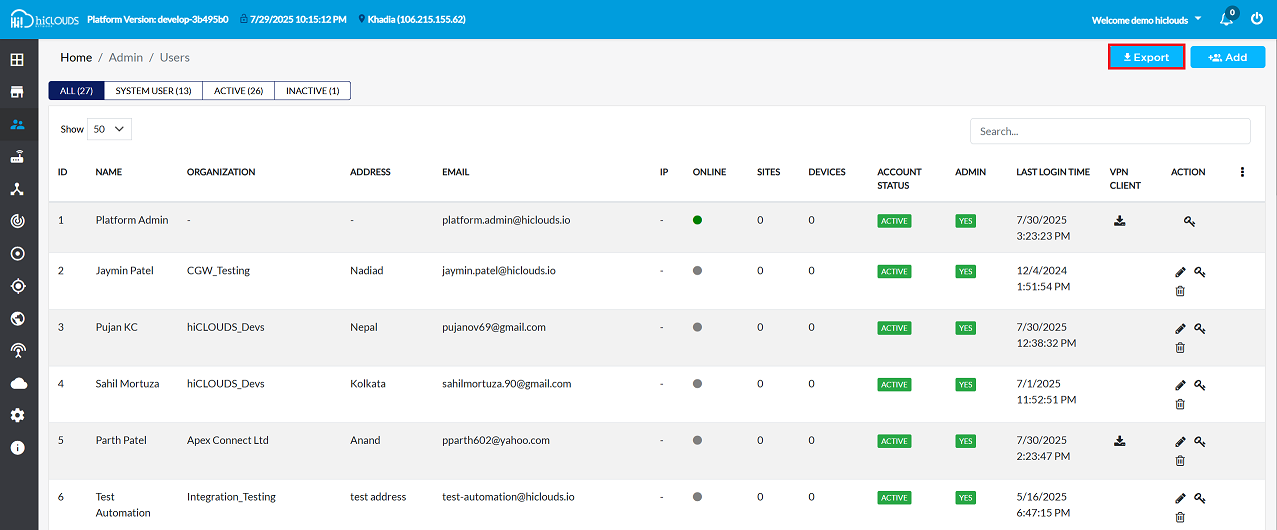Open the settings gear in sidebar

pyautogui.click(x=17, y=415)
